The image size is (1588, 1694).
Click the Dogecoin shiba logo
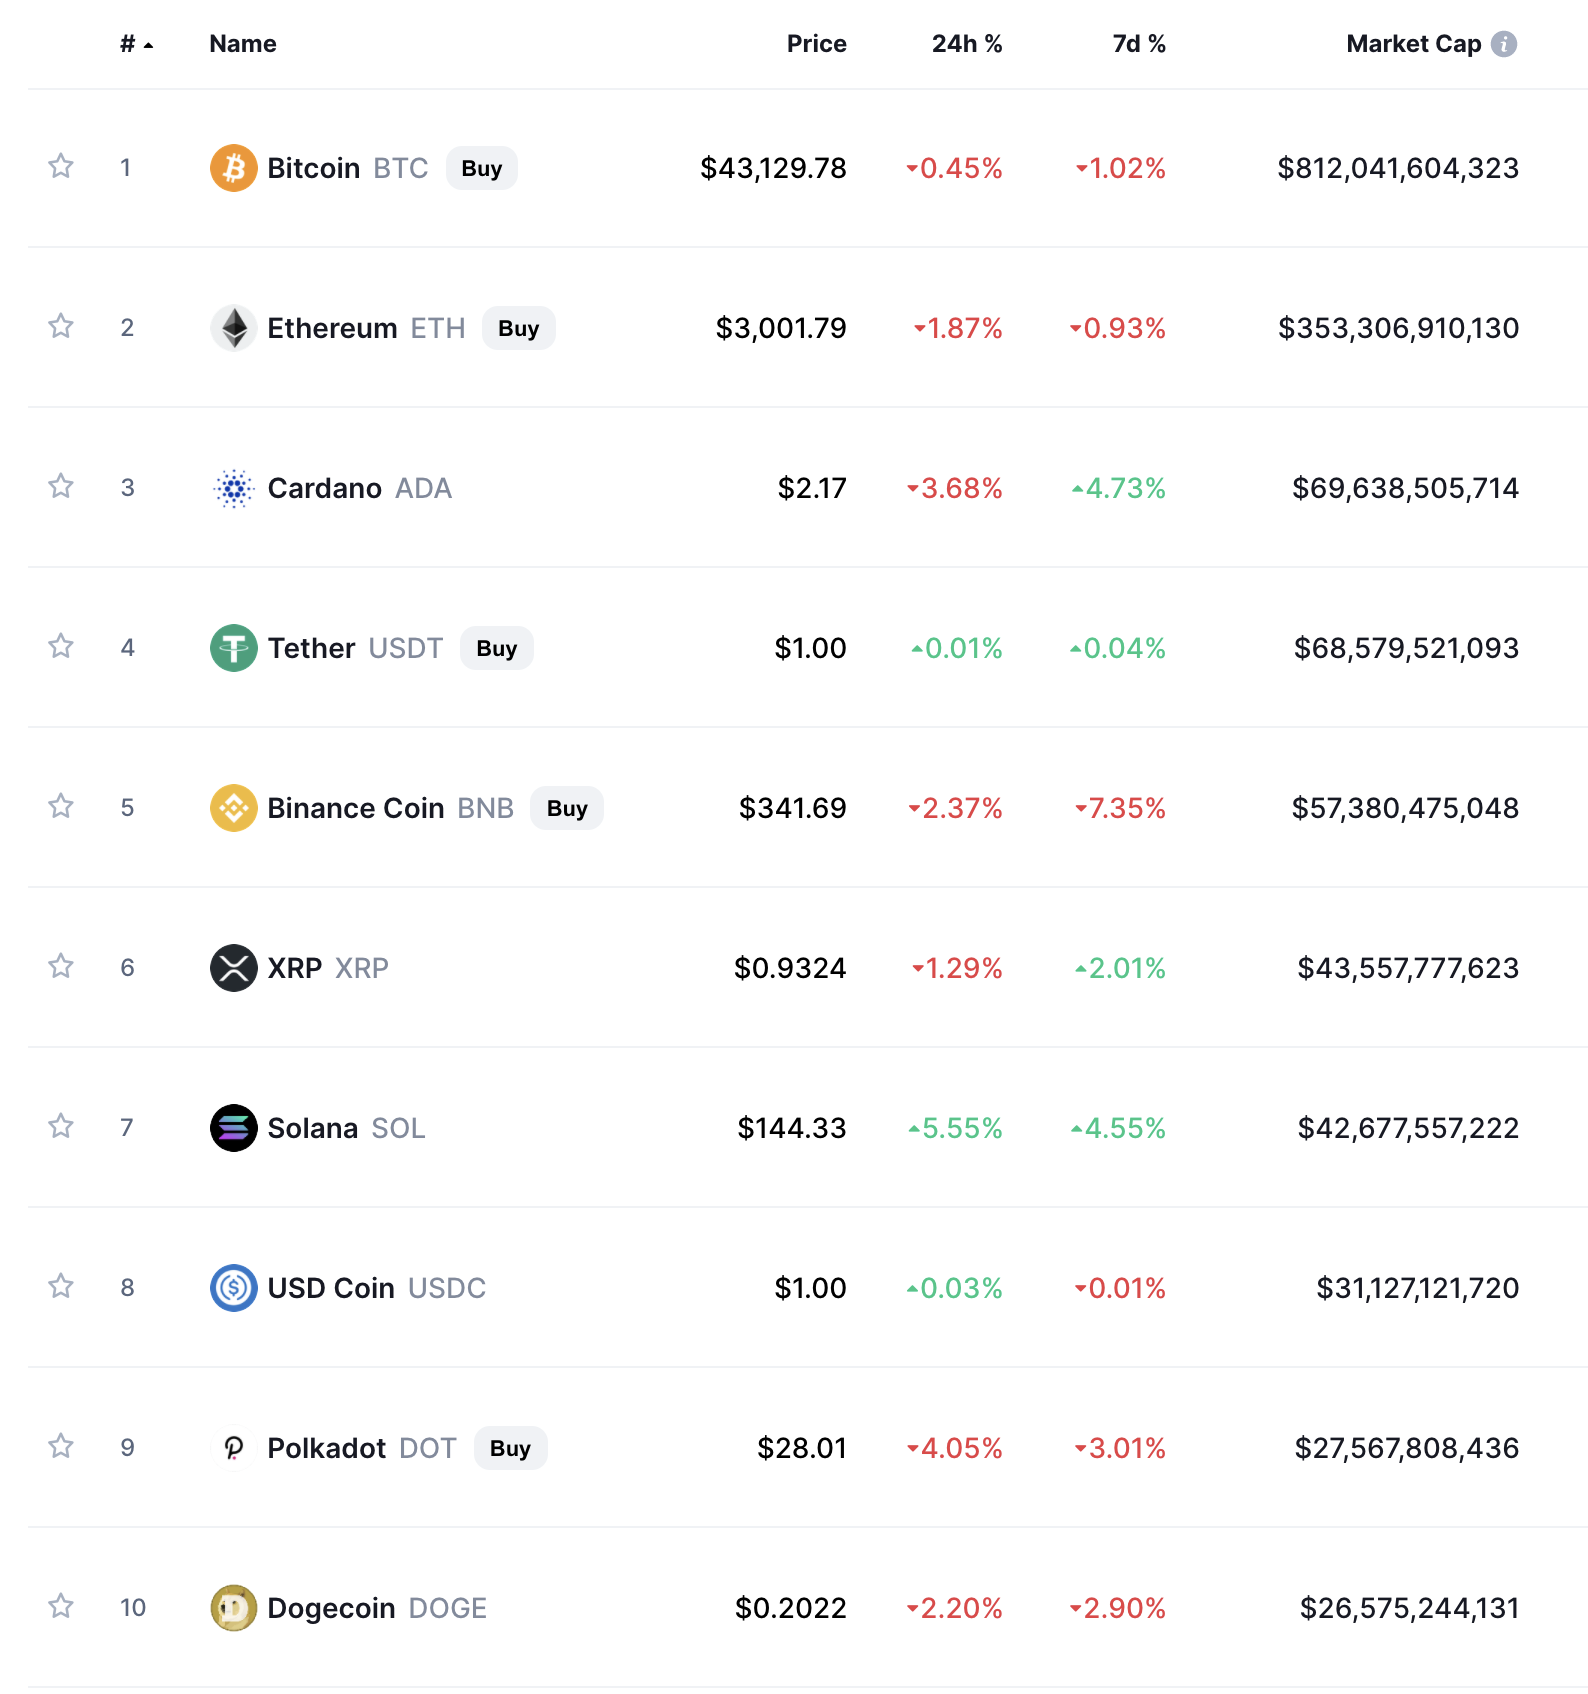233,1608
